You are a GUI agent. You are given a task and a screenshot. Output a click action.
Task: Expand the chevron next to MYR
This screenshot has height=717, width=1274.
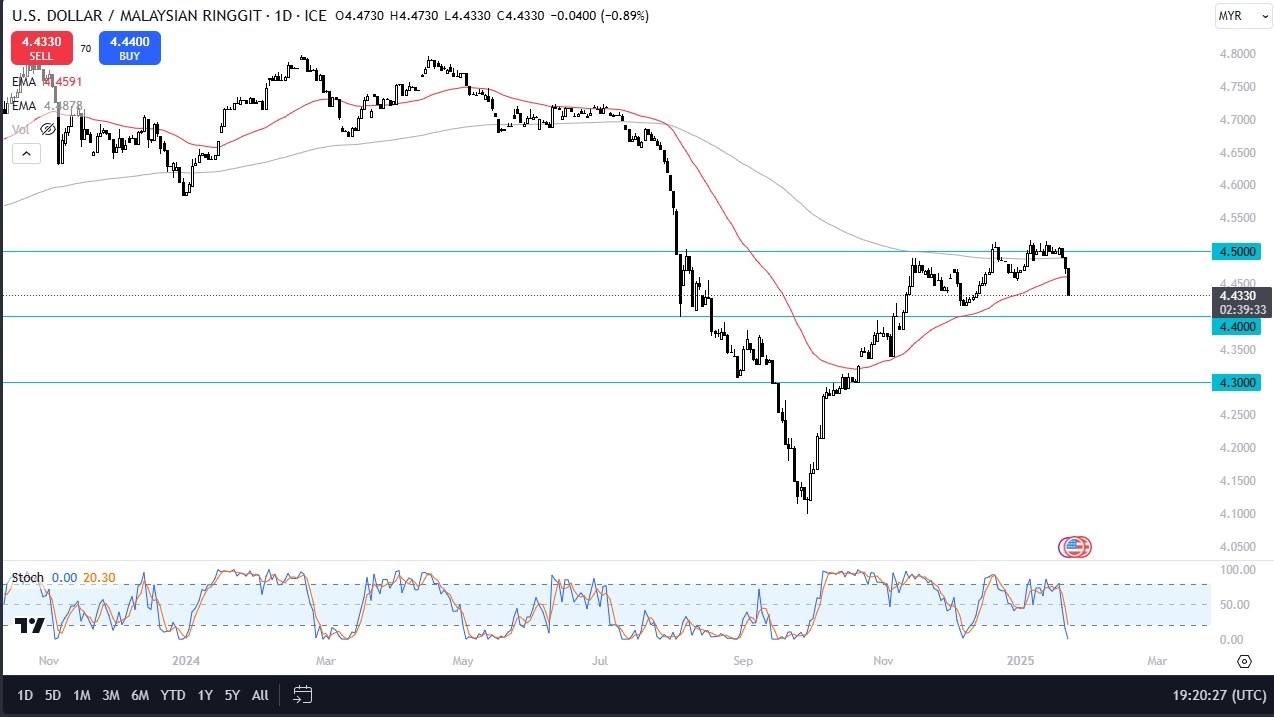pyautogui.click(x=1263, y=16)
